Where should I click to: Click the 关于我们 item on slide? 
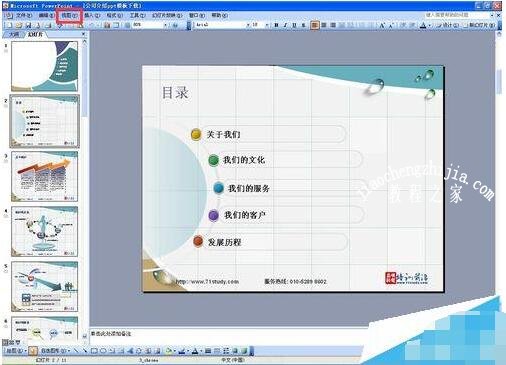[x=223, y=134]
